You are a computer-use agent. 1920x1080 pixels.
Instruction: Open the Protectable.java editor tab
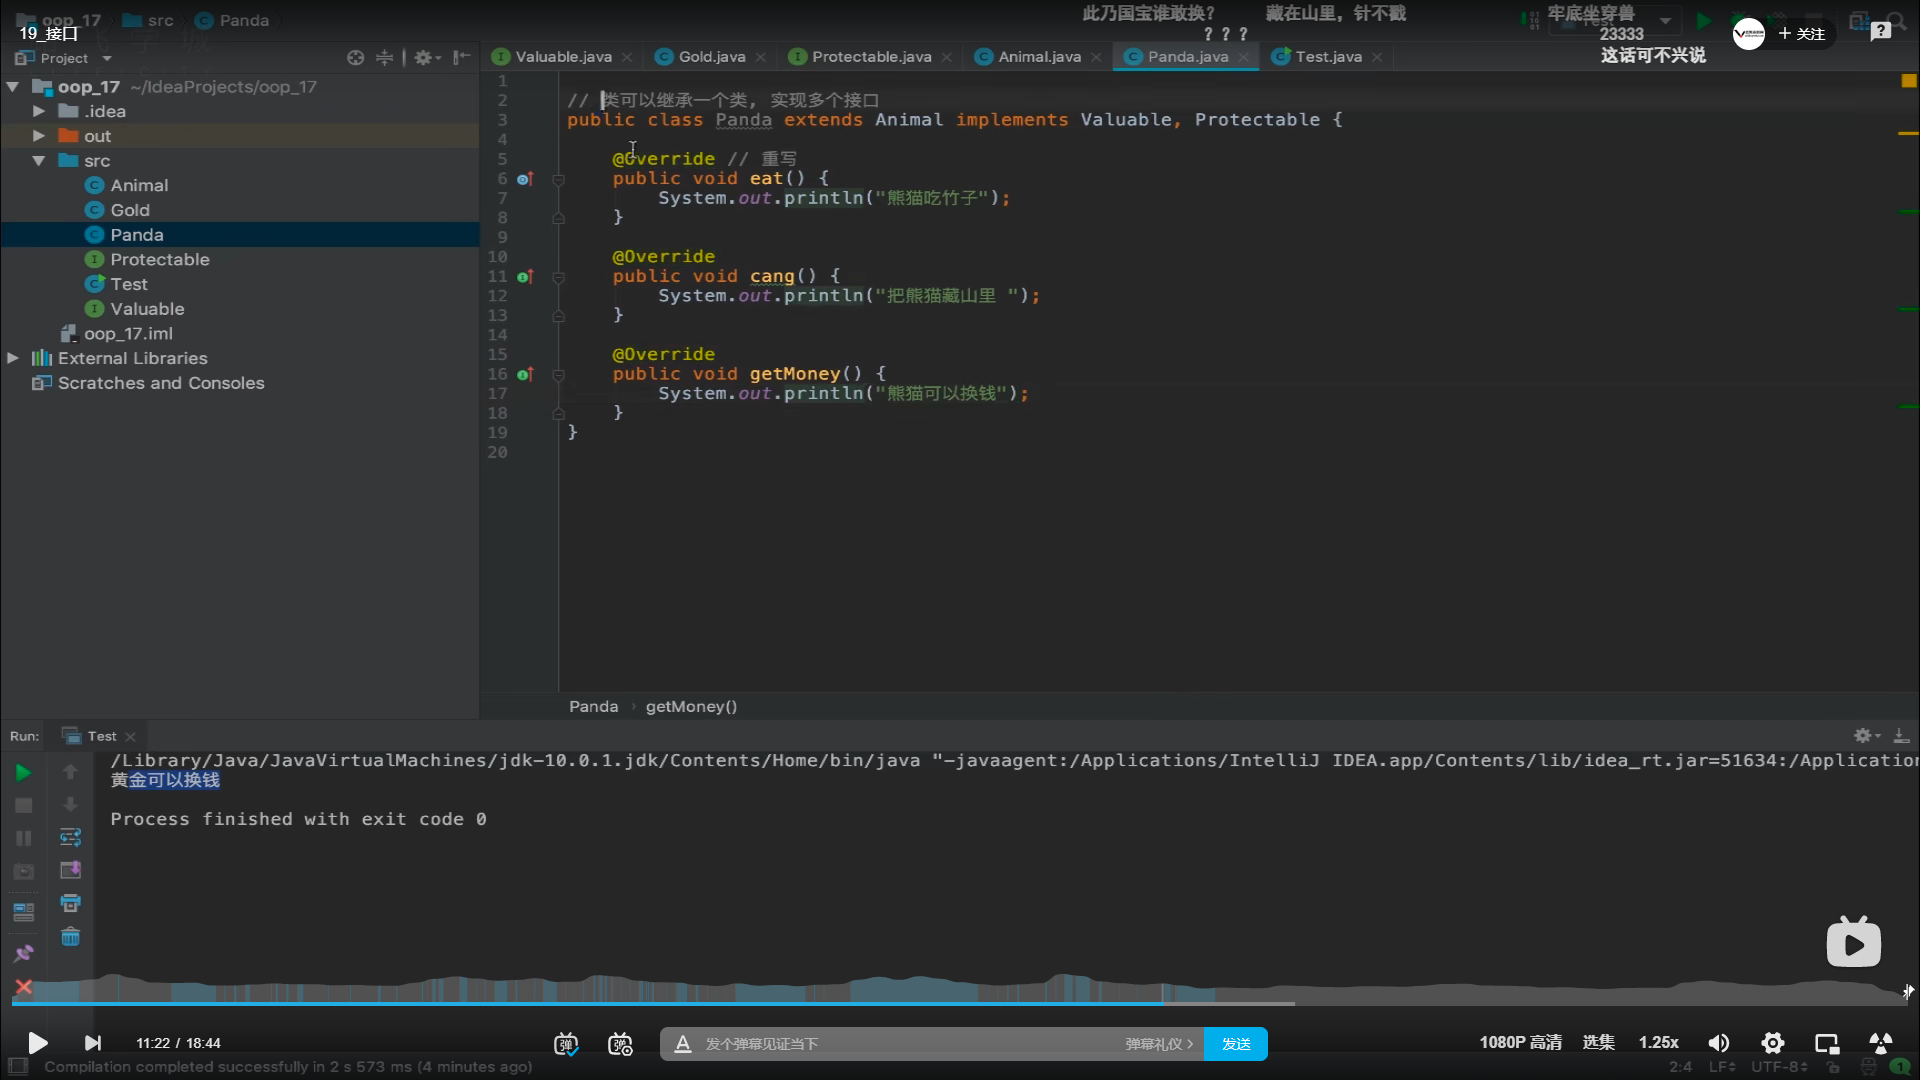pos(870,57)
